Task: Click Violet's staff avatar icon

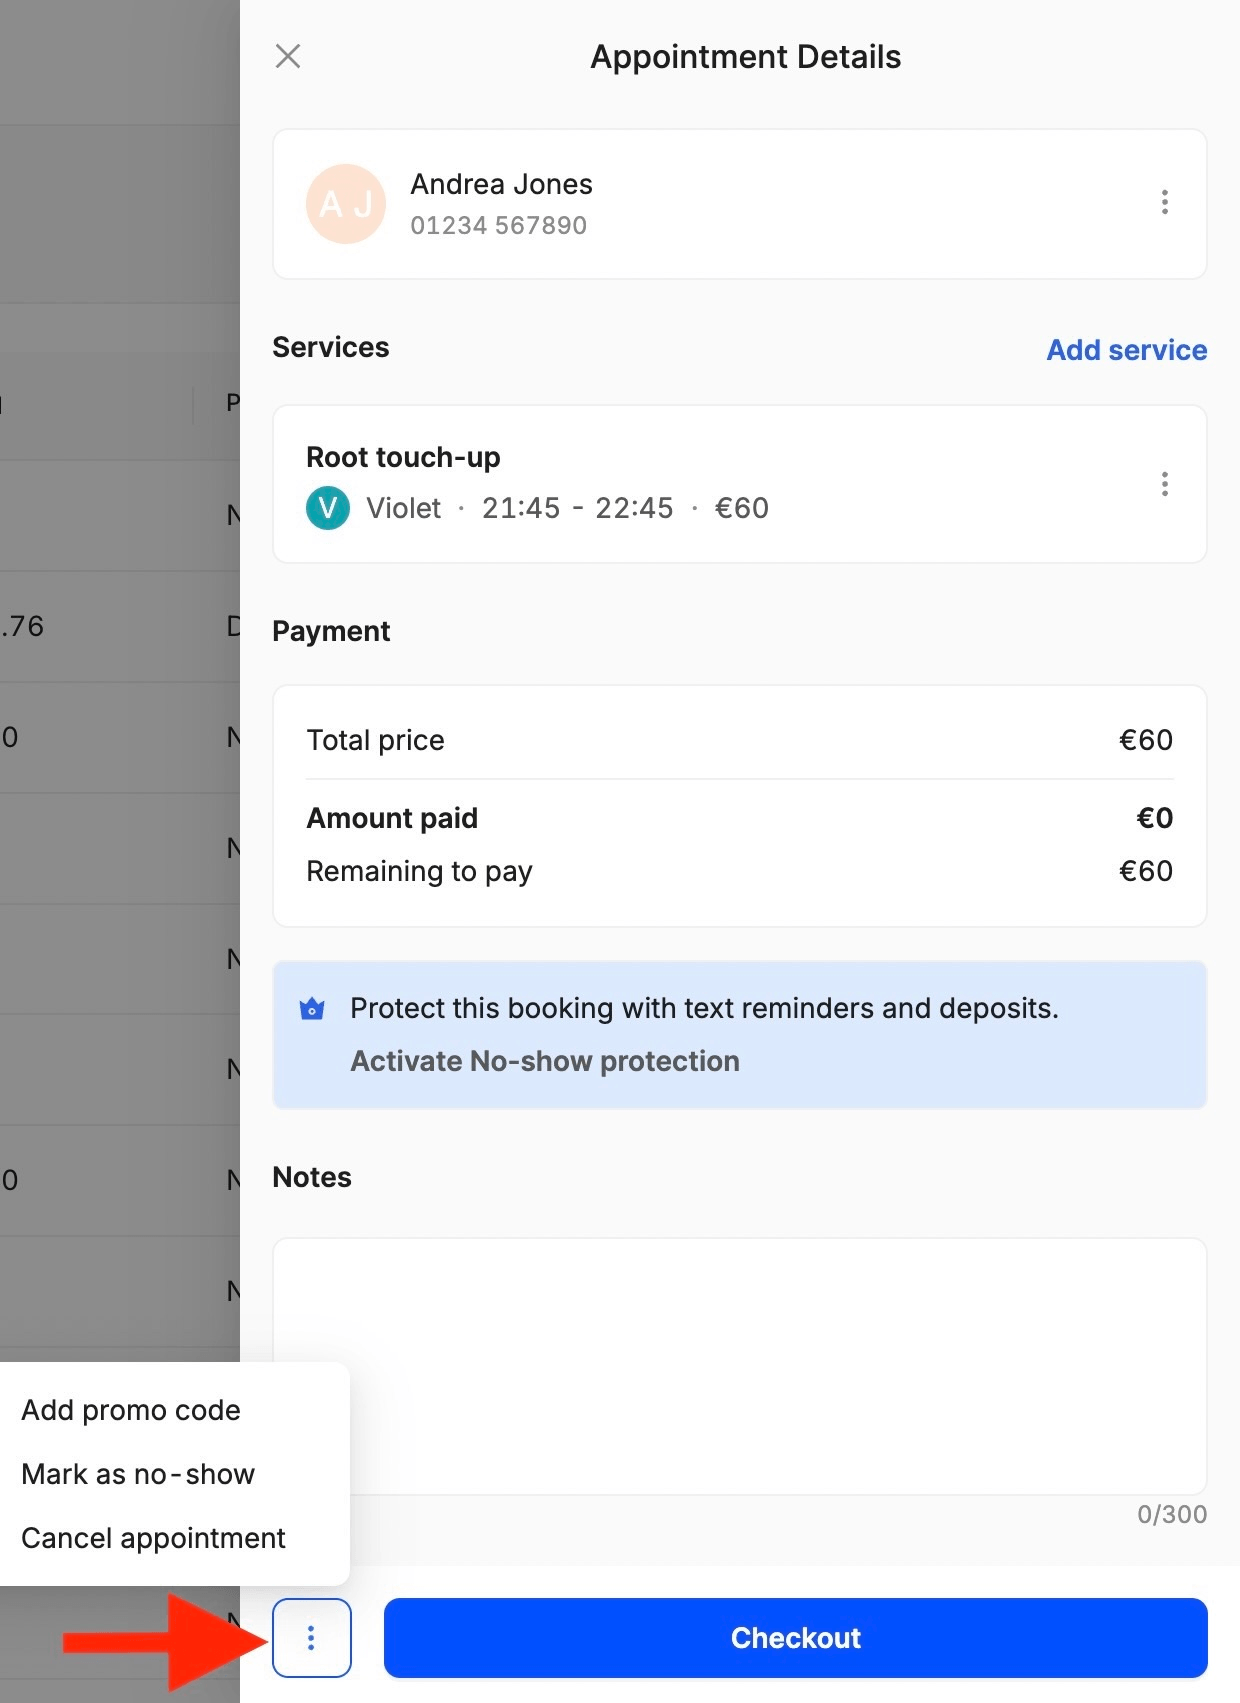Action: pos(327,508)
